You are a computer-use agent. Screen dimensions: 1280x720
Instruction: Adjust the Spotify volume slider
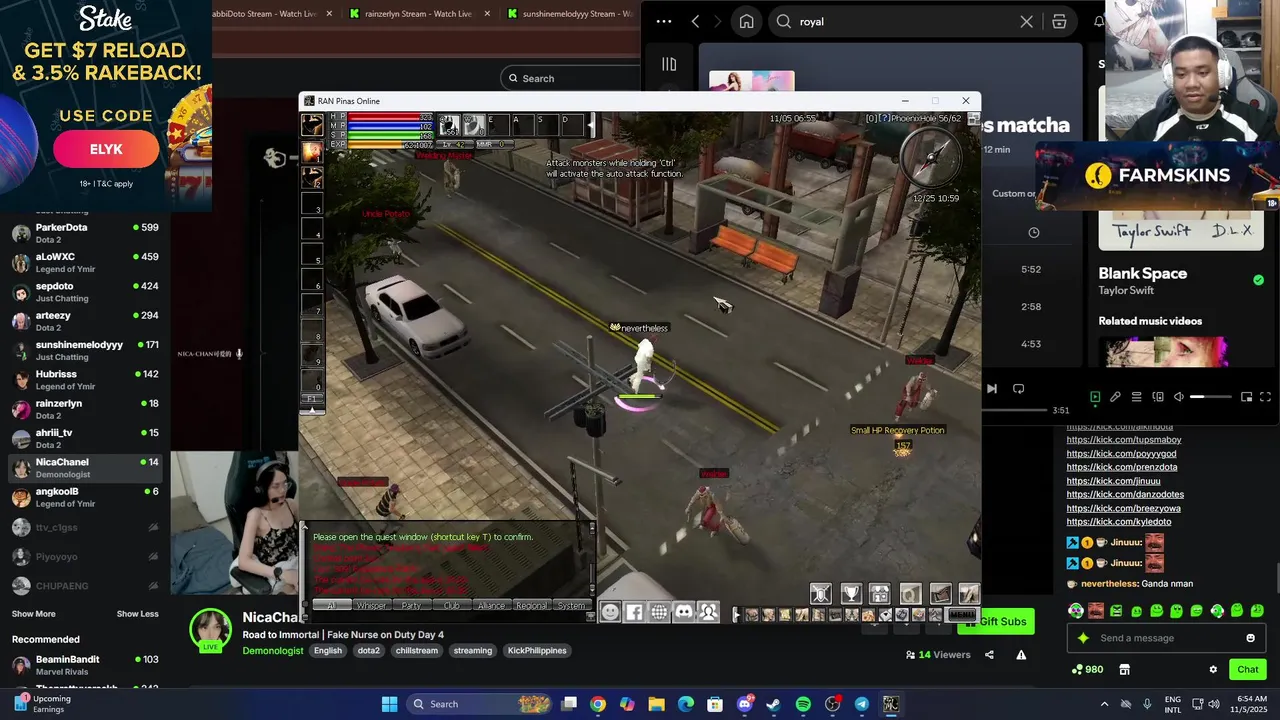pos(1211,397)
